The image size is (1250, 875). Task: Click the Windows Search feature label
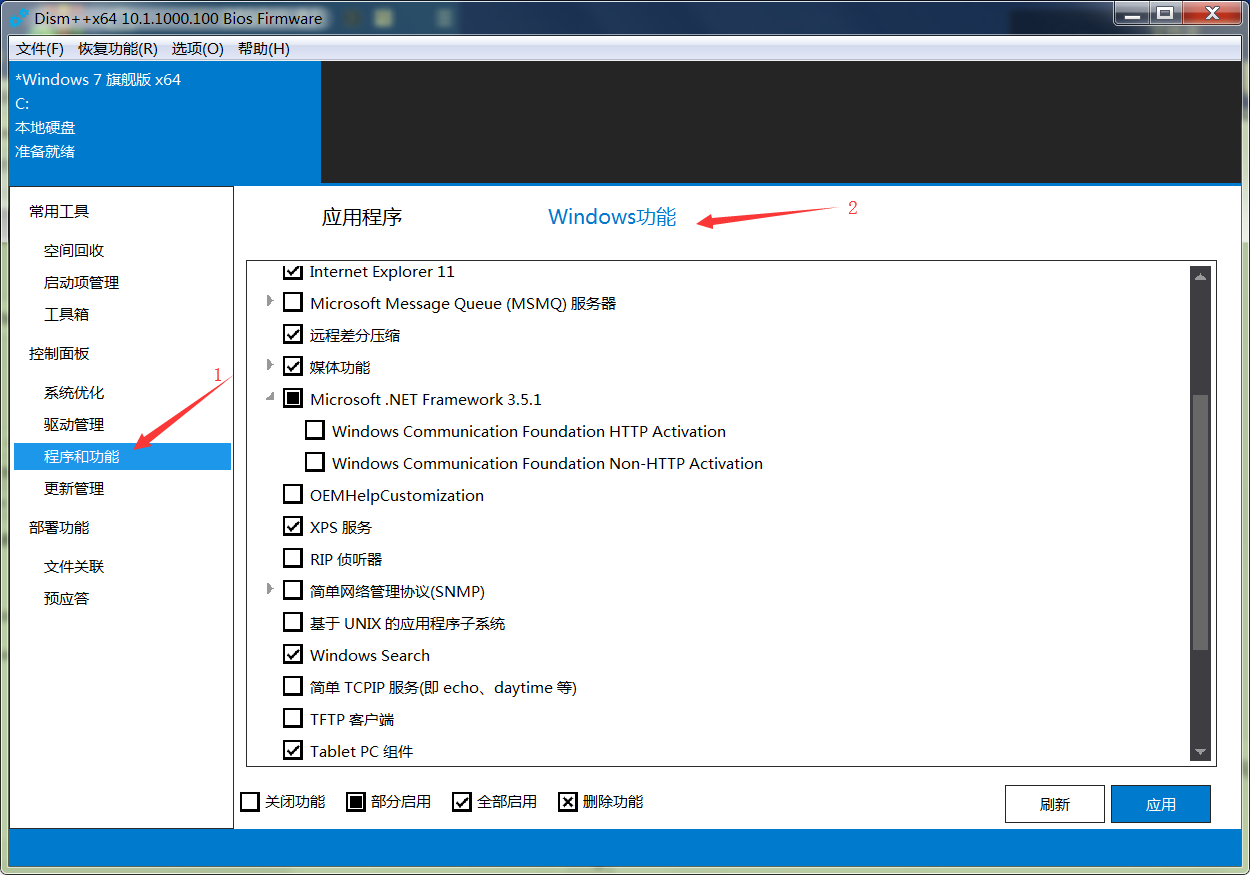(370, 655)
